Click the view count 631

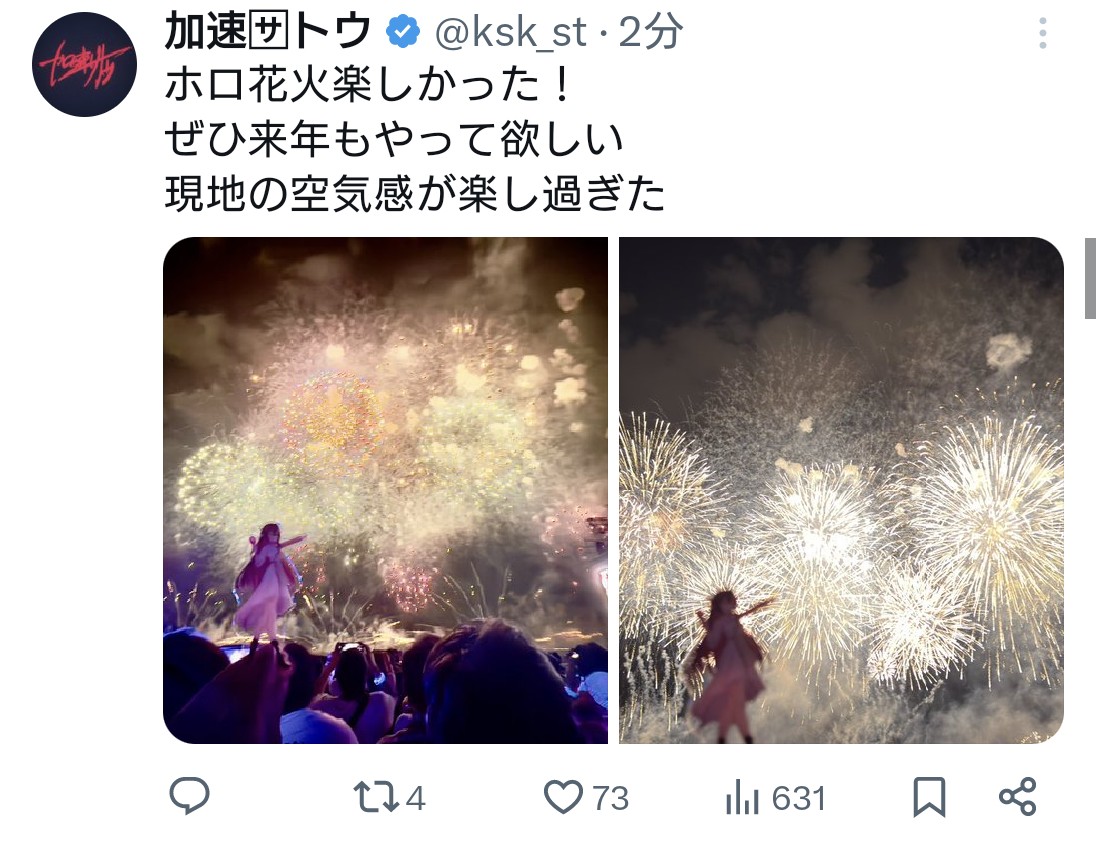[x=800, y=798]
